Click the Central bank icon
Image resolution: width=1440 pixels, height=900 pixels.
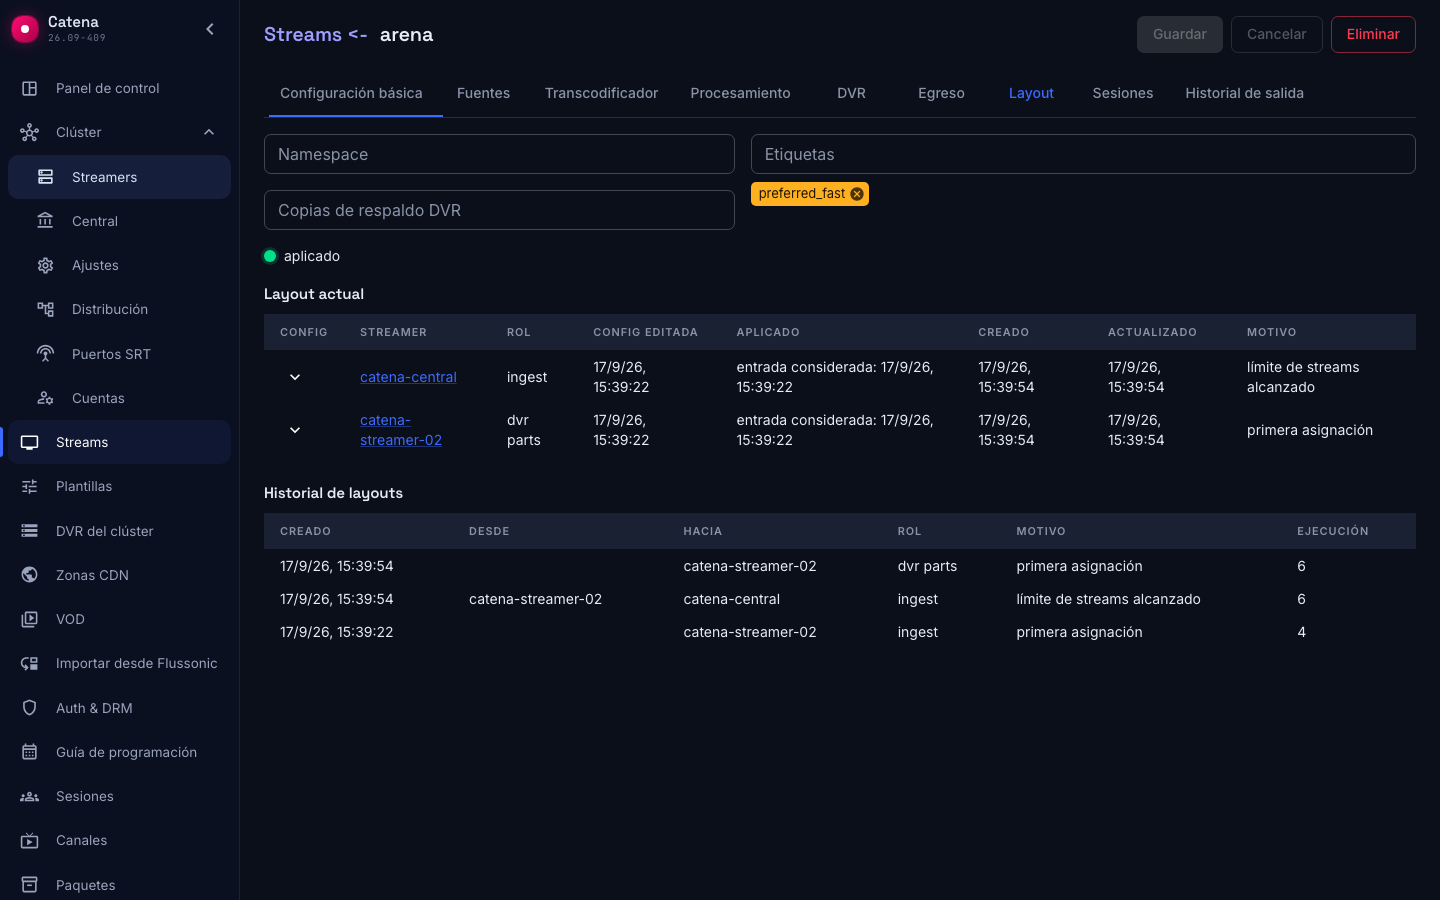coord(46,221)
